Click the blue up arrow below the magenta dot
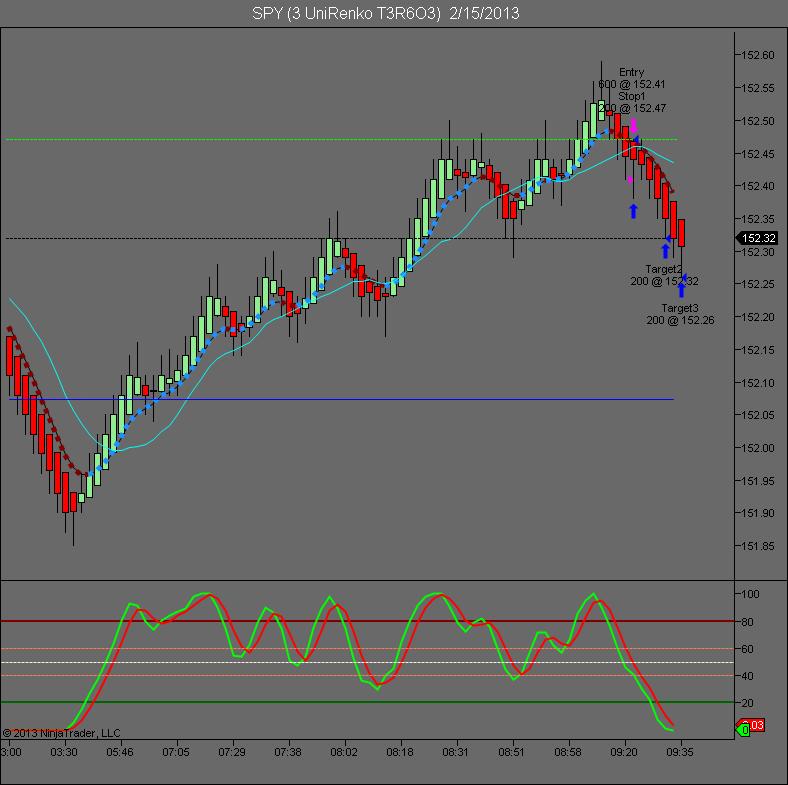This screenshot has height=785, width=788. [634, 211]
